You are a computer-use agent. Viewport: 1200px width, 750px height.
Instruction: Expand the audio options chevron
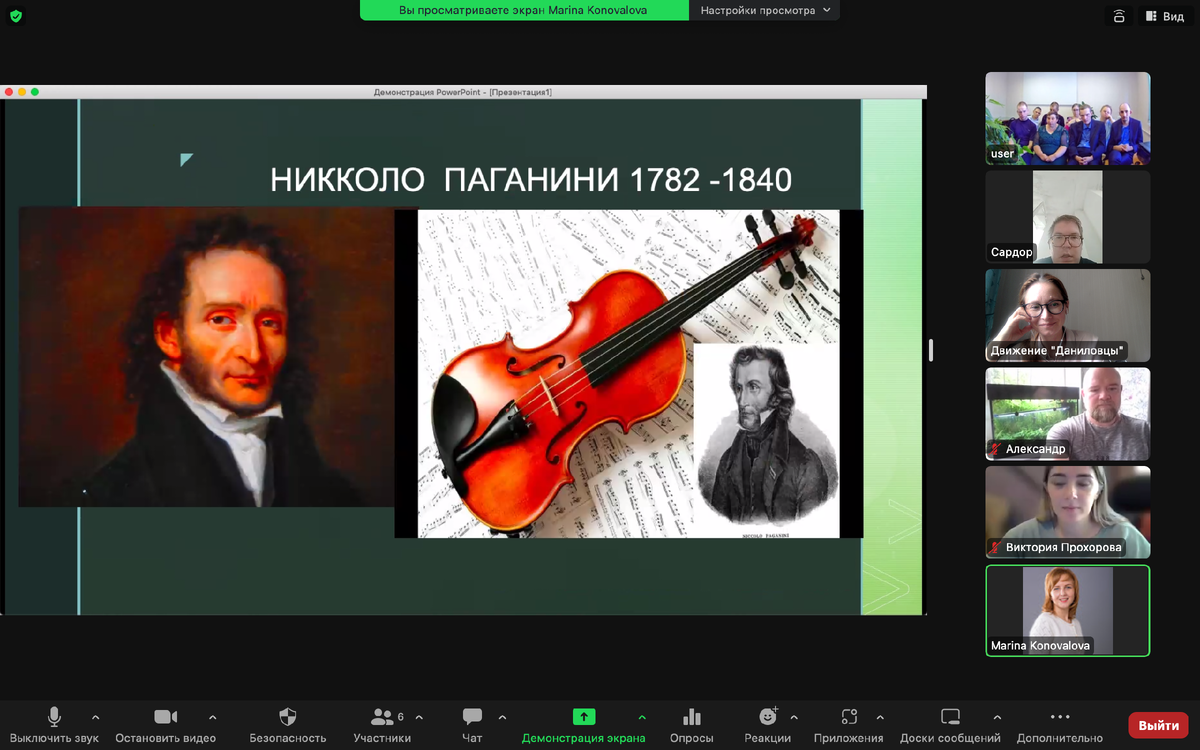(95, 717)
